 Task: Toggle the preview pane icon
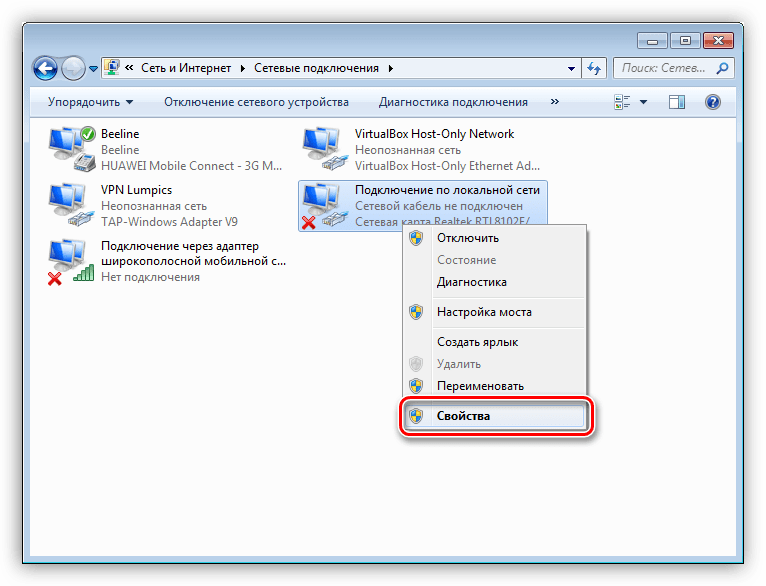coord(677,102)
